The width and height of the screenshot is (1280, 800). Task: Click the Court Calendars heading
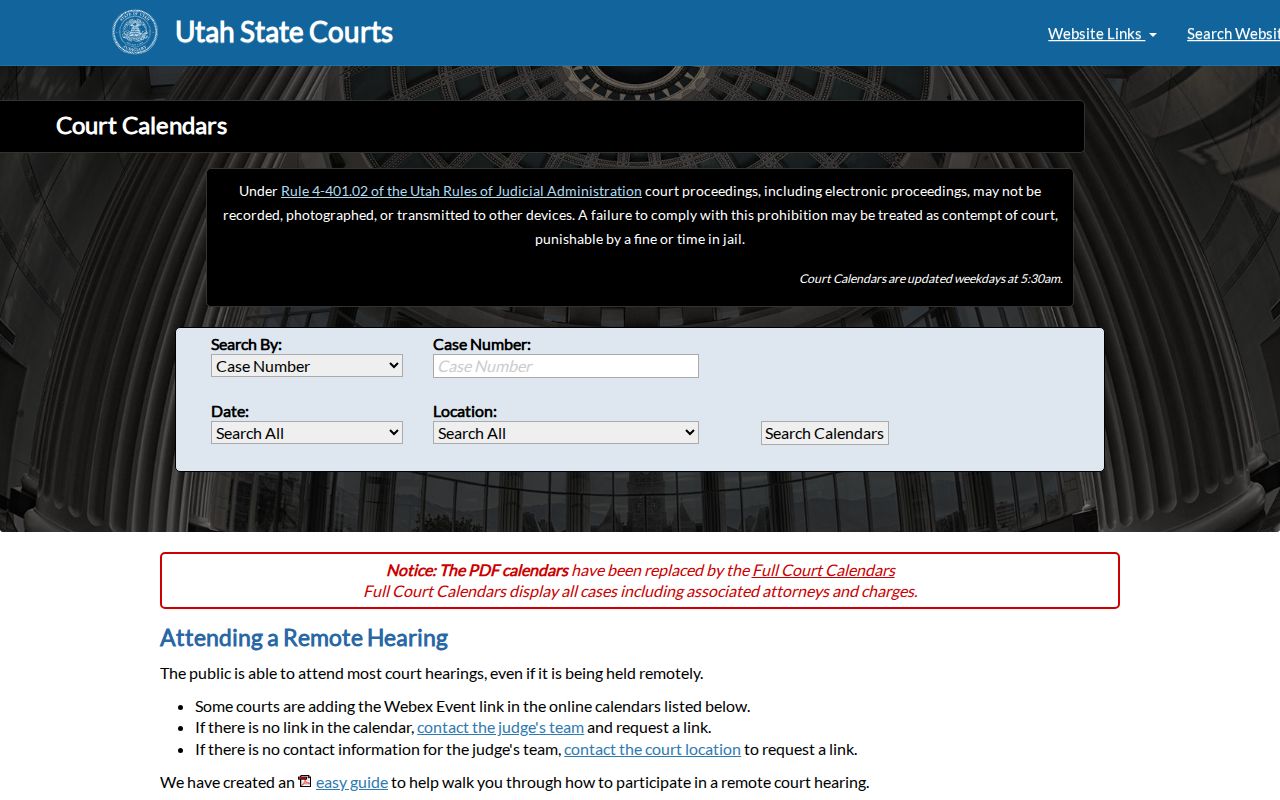(x=142, y=126)
